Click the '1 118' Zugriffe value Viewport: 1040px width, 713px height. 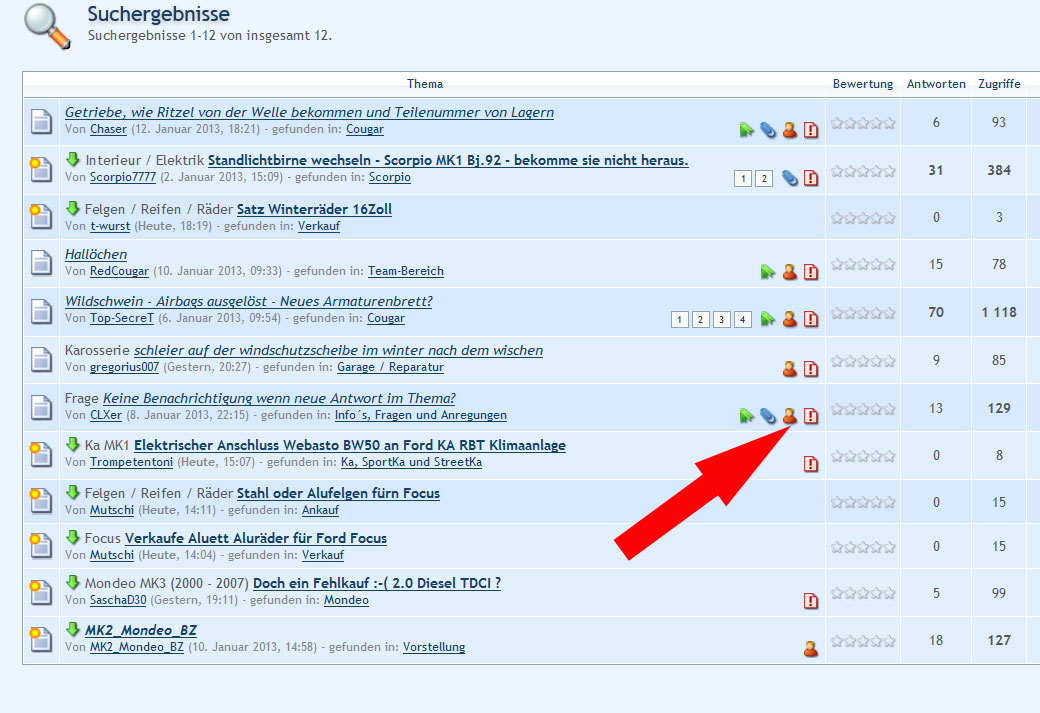[x=999, y=312]
